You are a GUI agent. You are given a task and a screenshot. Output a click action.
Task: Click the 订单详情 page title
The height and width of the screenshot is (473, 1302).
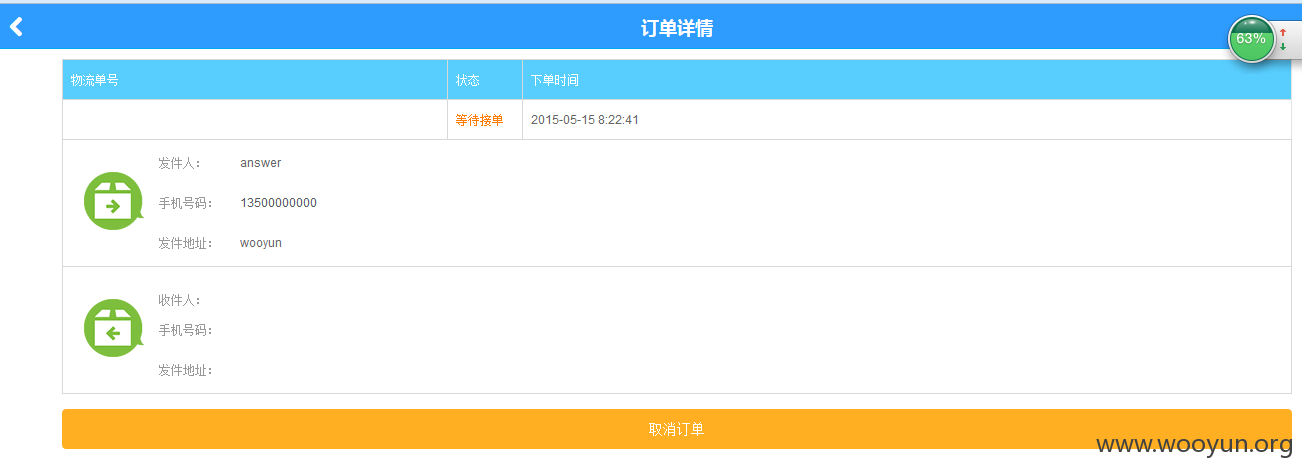[677, 28]
